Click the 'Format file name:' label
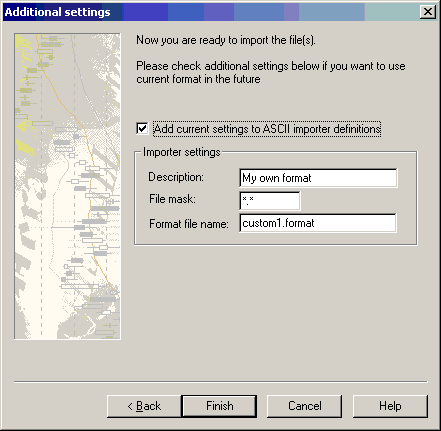The image size is (441, 431). (x=189, y=224)
